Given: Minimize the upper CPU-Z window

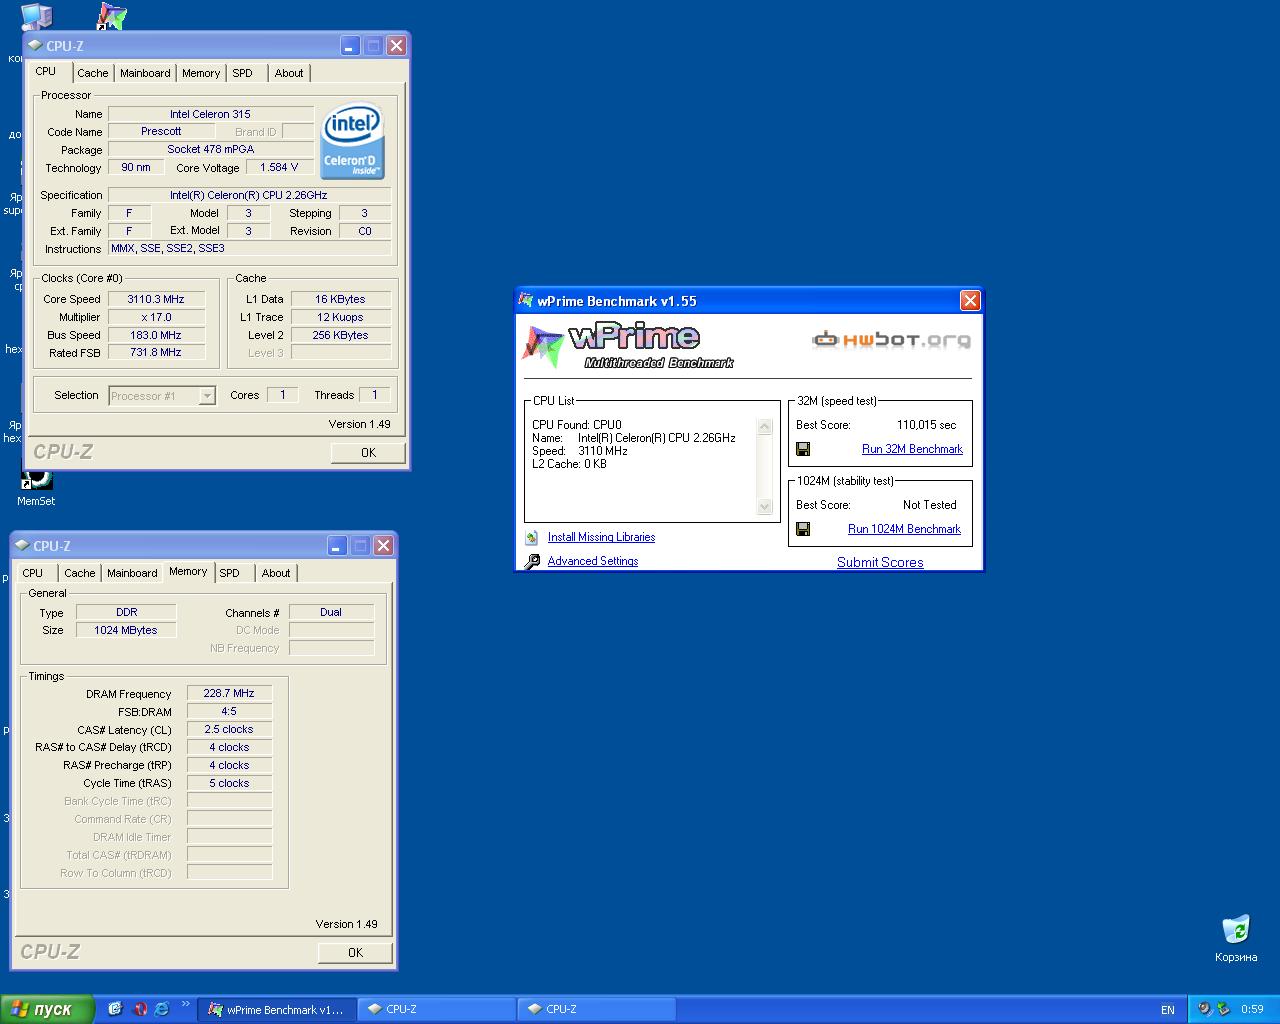Looking at the screenshot, I should 350,45.
